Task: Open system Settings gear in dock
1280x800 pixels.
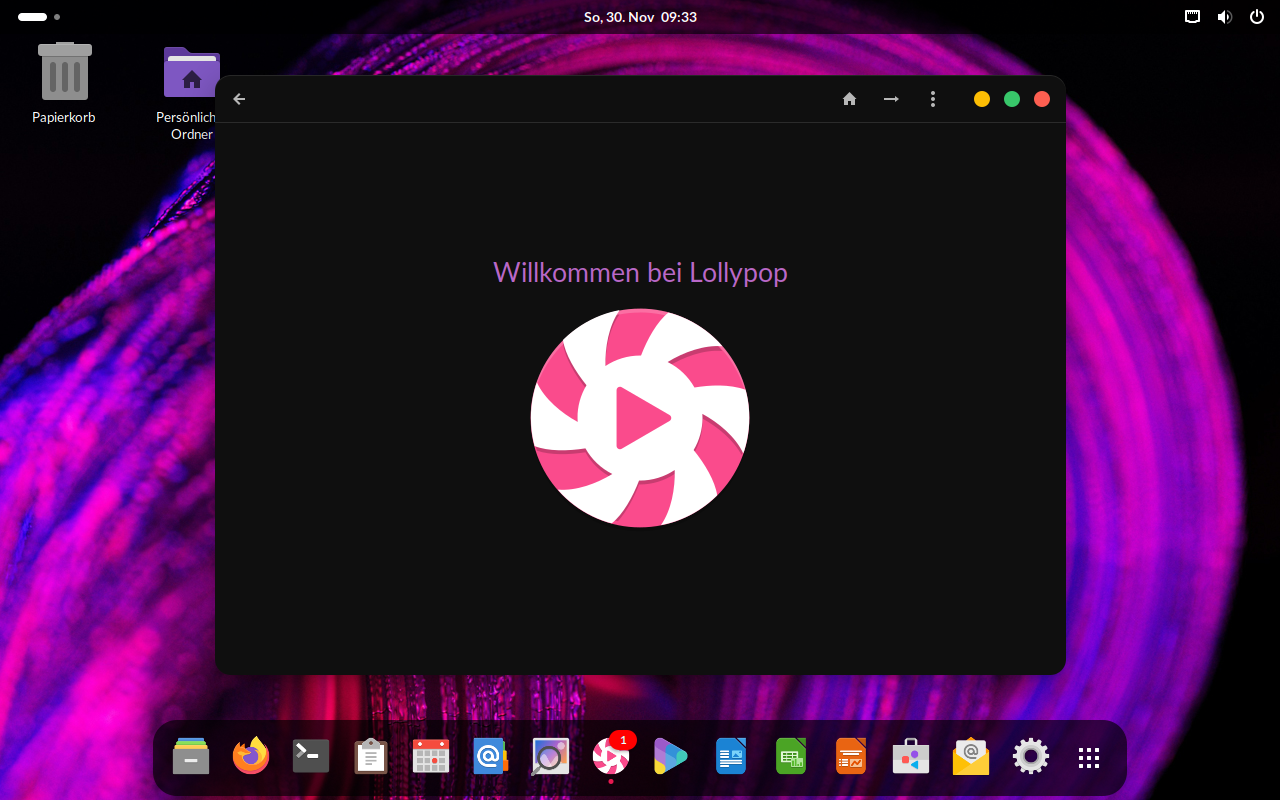Action: pos(1031,757)
